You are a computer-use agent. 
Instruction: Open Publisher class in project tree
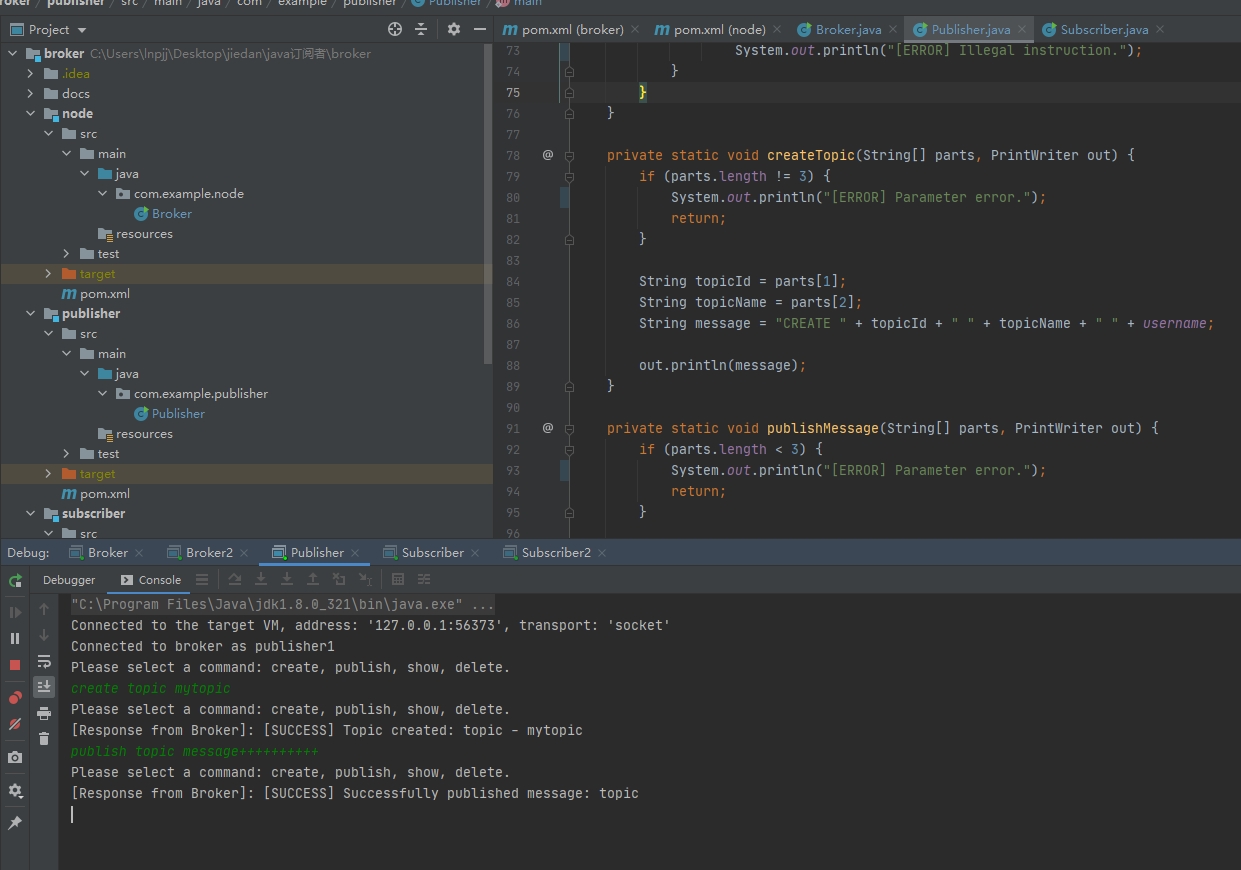pos(178,414)
